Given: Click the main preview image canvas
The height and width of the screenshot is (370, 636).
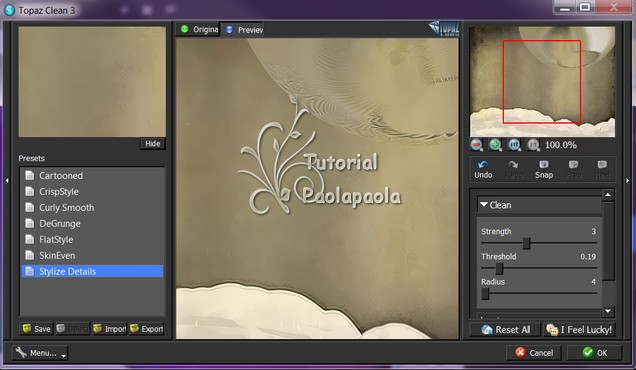Looking at the screenshot, I should coord(317,189).
